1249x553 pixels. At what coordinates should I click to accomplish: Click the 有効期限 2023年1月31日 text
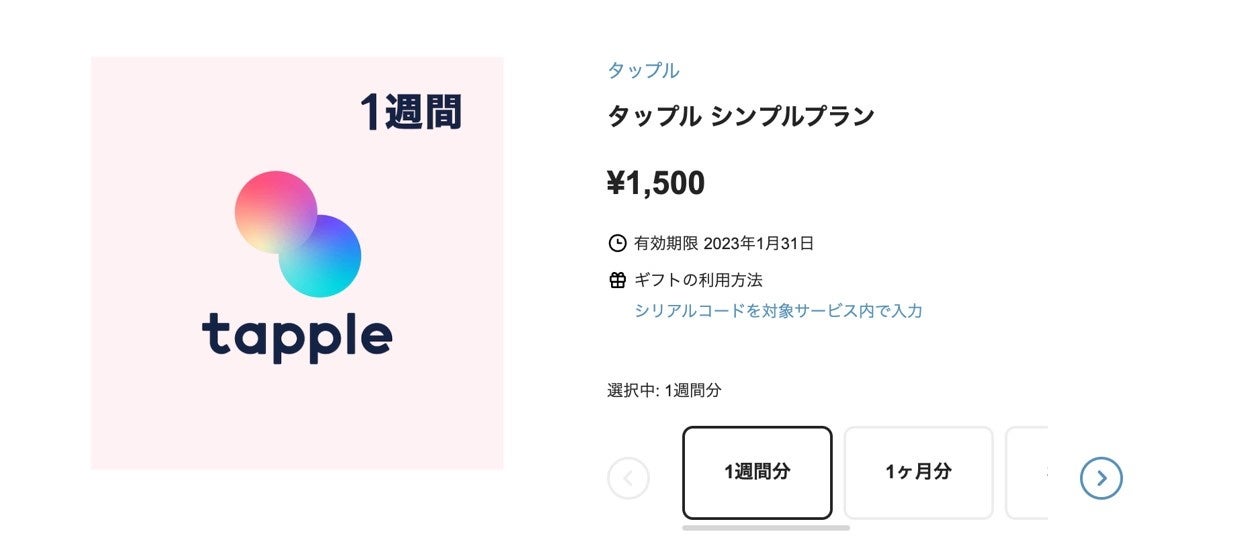724,243
